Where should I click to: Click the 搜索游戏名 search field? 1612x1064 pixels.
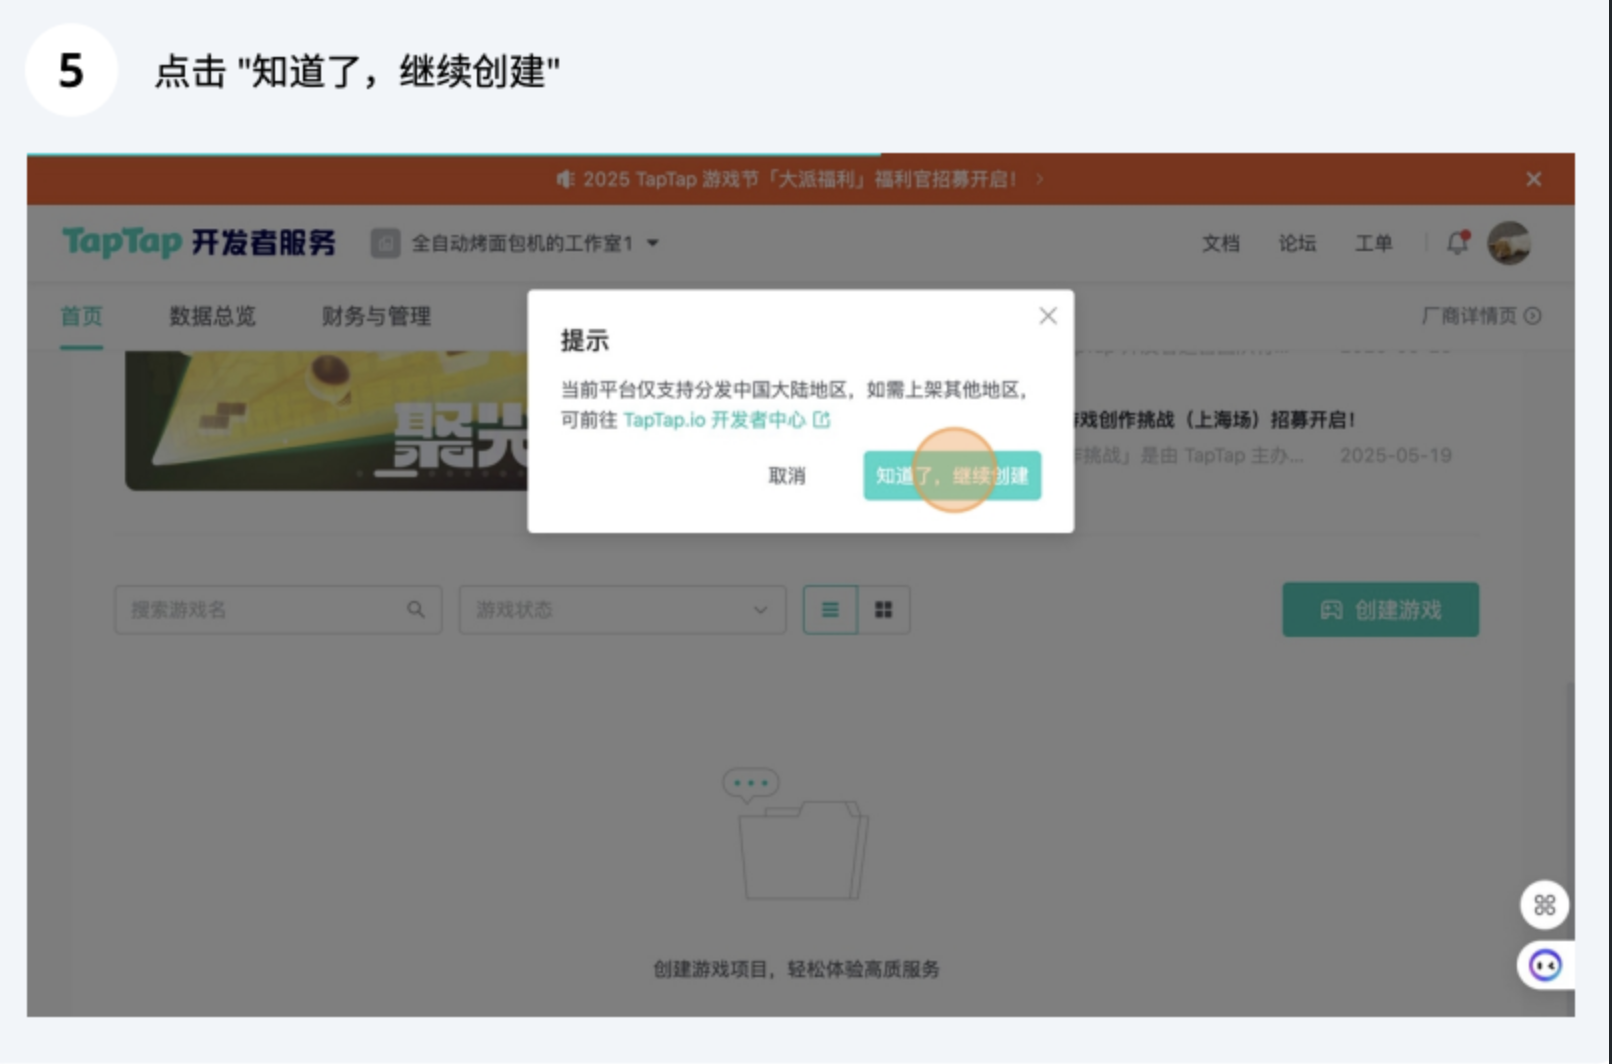coord(278,610)
